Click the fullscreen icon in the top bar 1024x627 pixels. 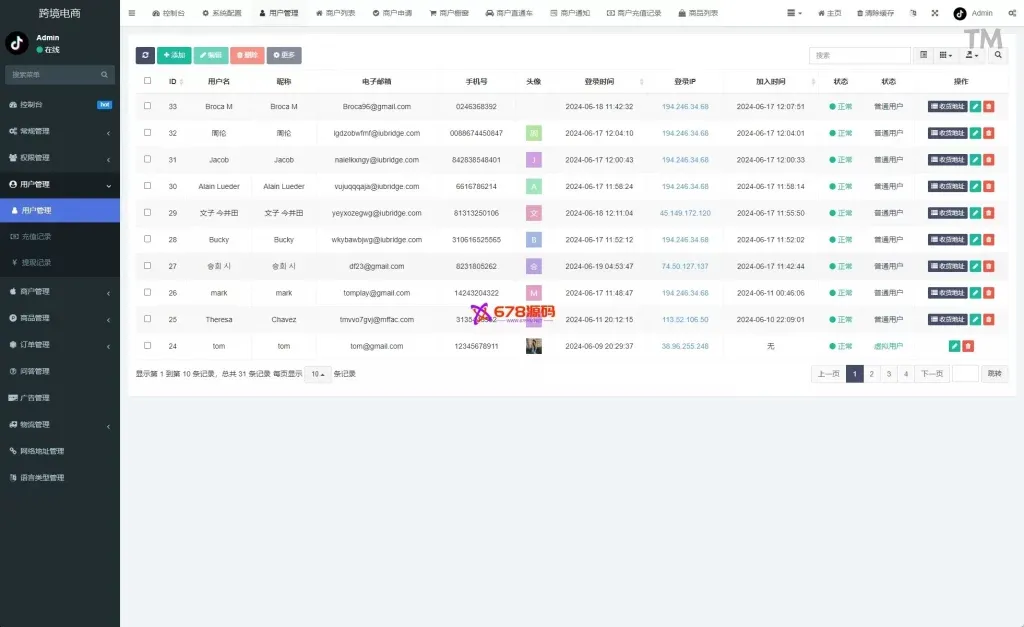click(934, 13)
